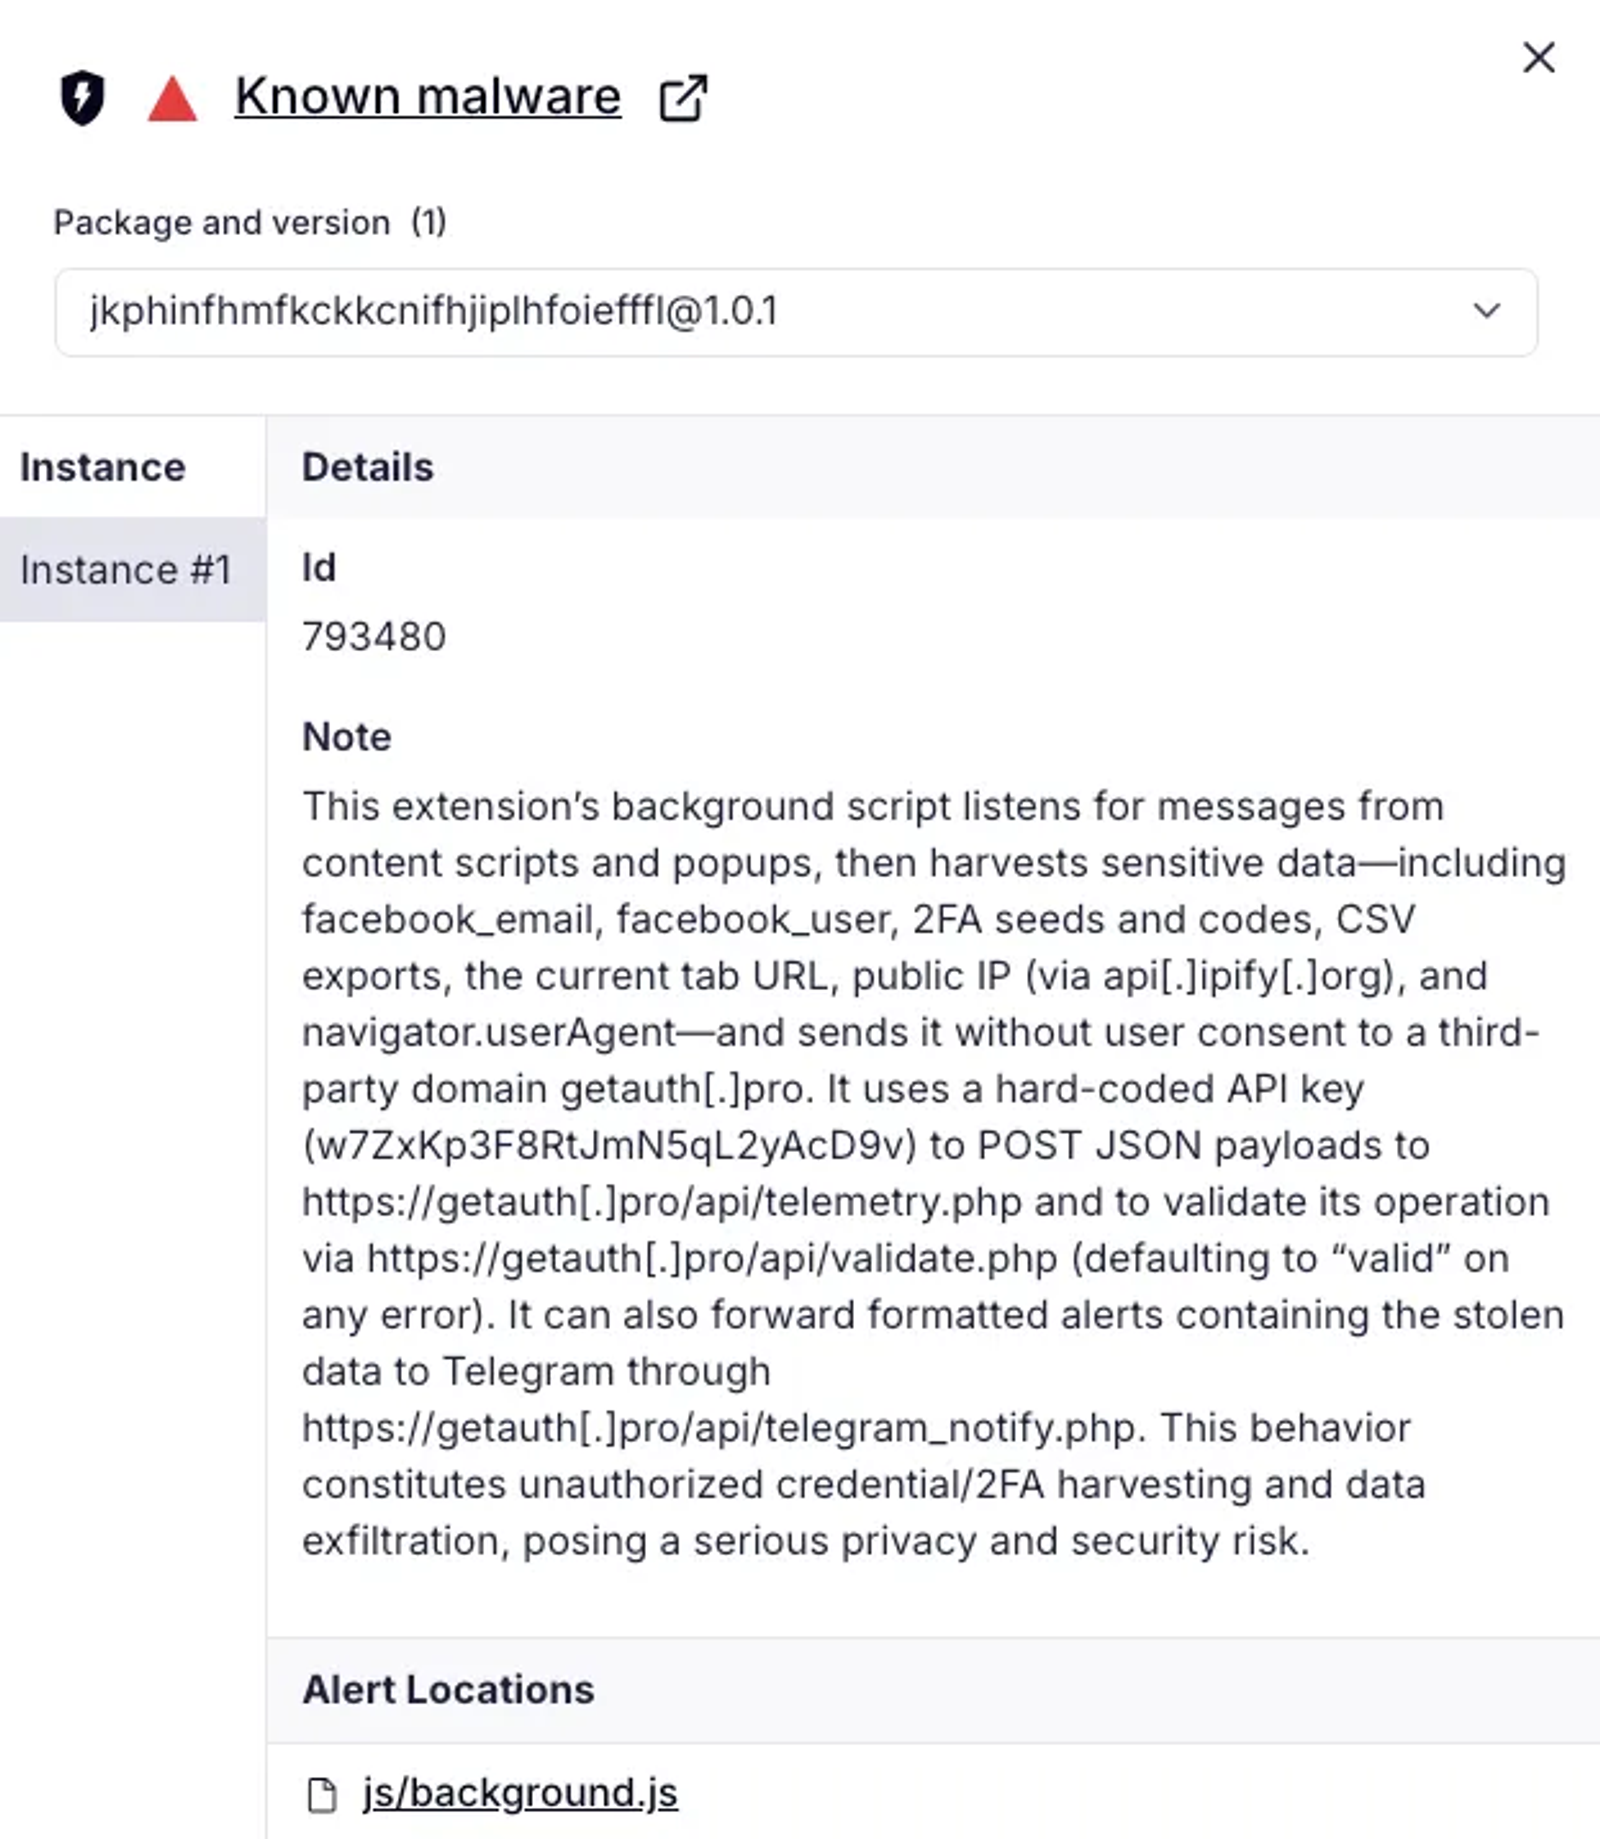Click the telegram_notify.php URL in the note
The image size is (1600, 1839).
pyautogui.click(x=720, y=1428)
